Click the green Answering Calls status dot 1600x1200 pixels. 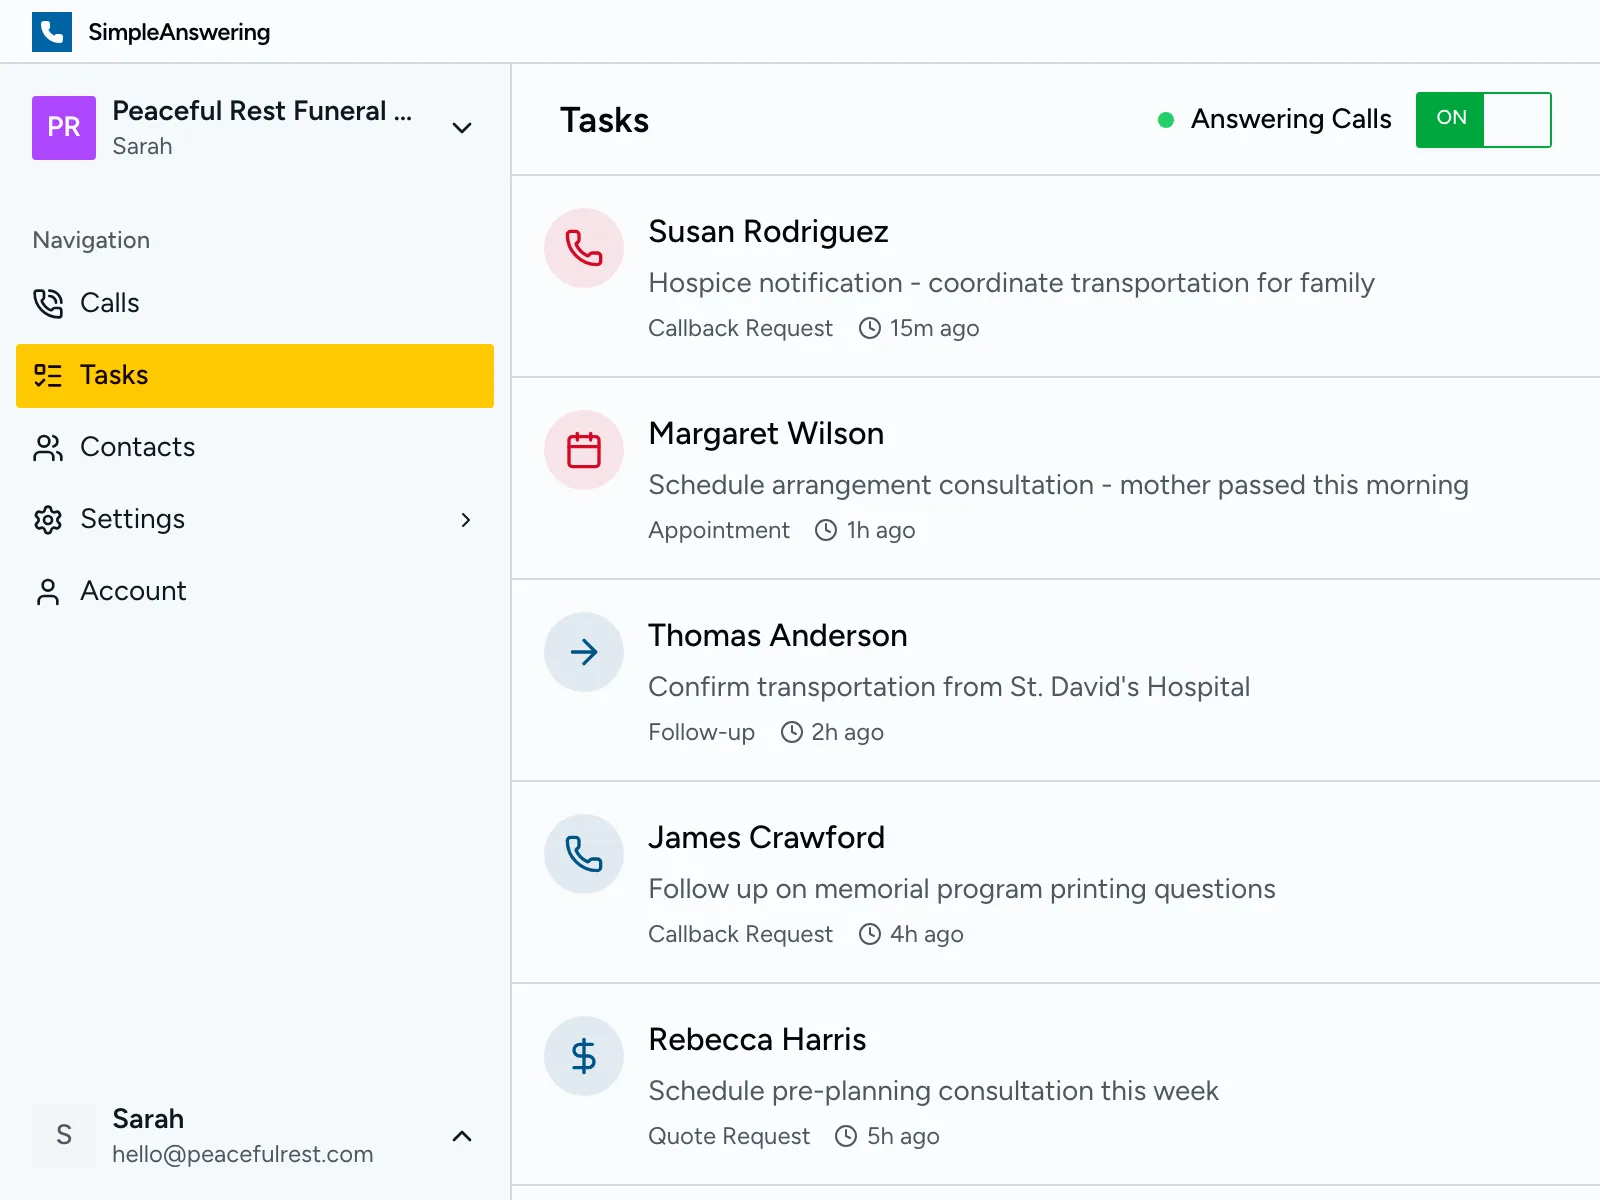click(x=1166, y=119)
